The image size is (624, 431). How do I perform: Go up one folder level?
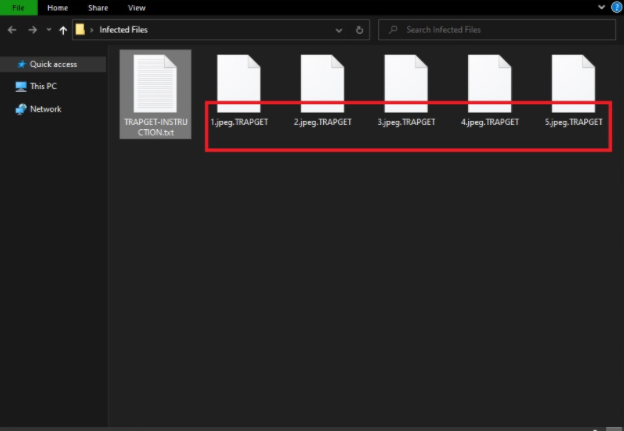point(64,30)
